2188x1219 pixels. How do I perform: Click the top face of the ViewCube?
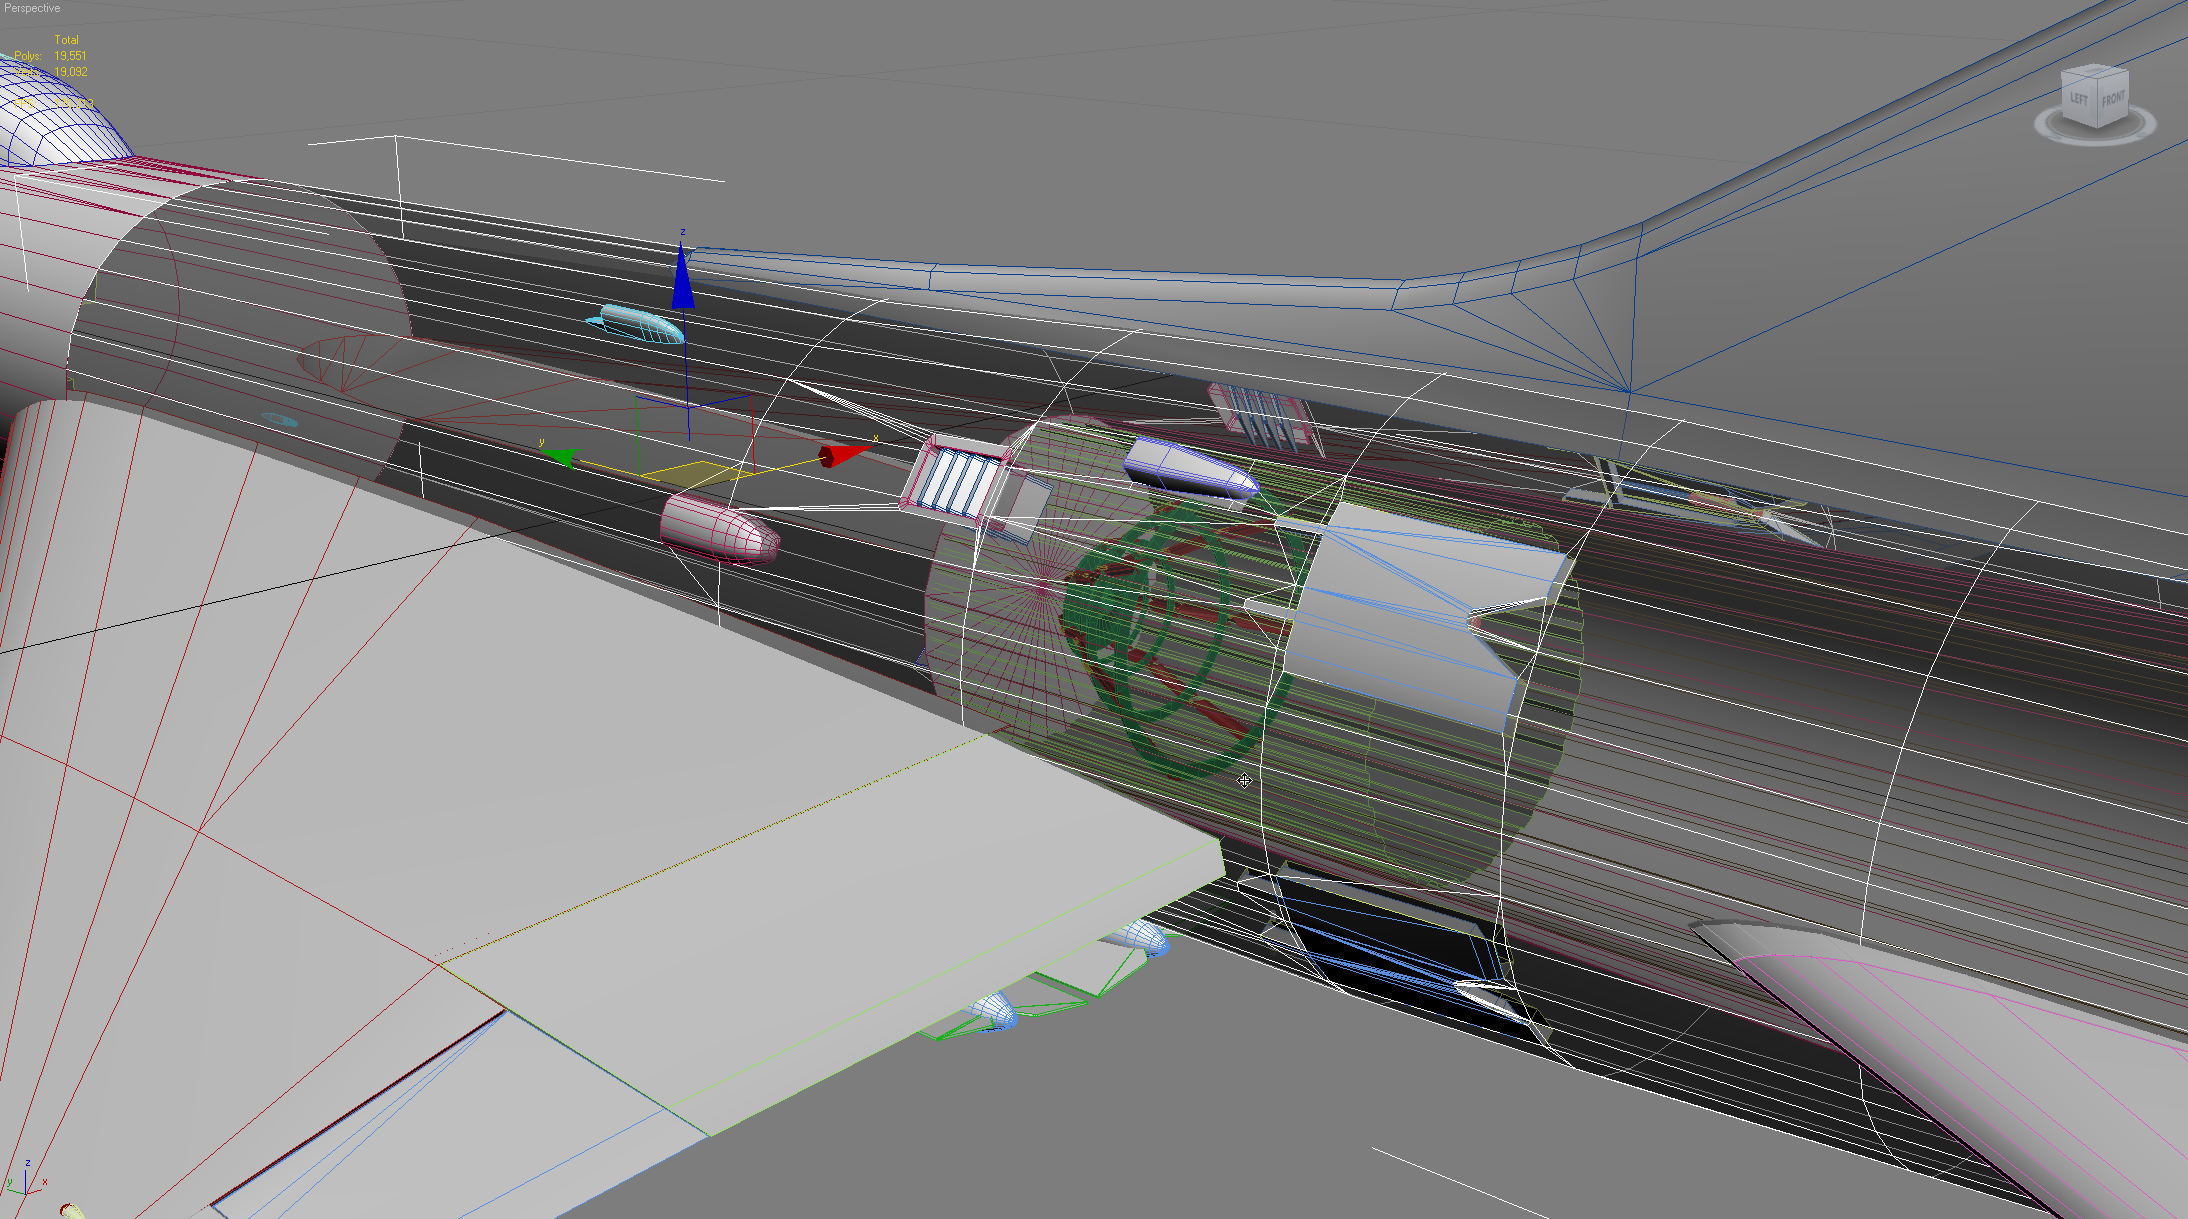[2096, 73]
